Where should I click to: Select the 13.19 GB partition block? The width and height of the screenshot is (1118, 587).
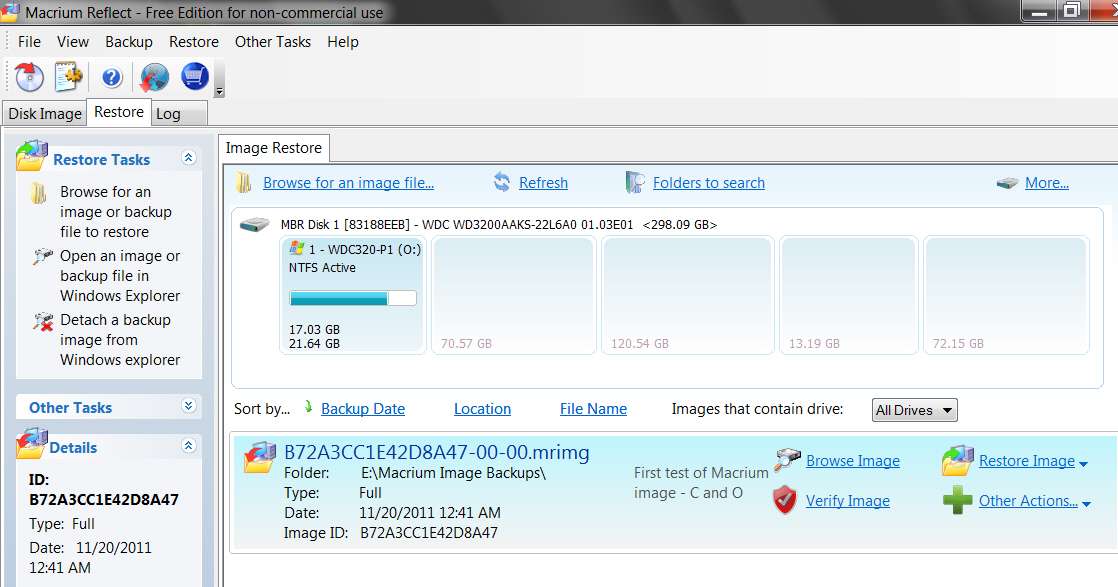pyautogui.click(x=848, y=295)
